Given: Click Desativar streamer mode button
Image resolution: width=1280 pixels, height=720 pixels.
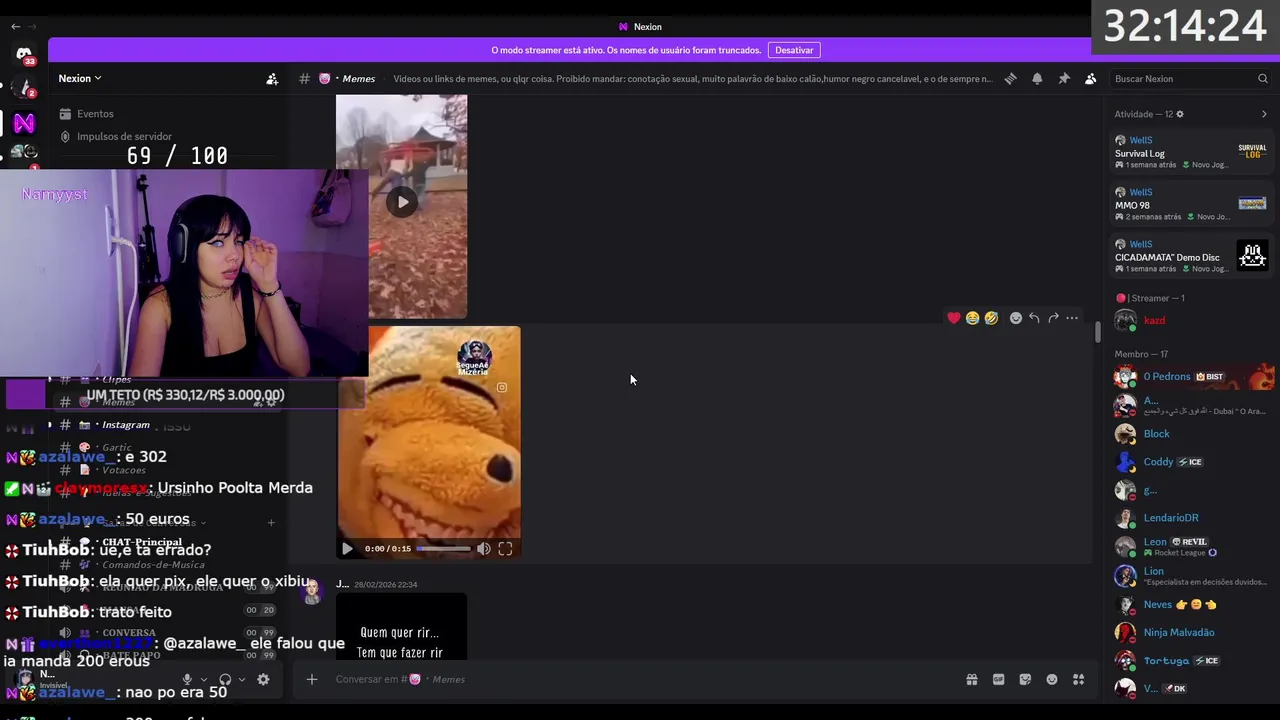Looking at the screenshot, I should click(794, 50).
